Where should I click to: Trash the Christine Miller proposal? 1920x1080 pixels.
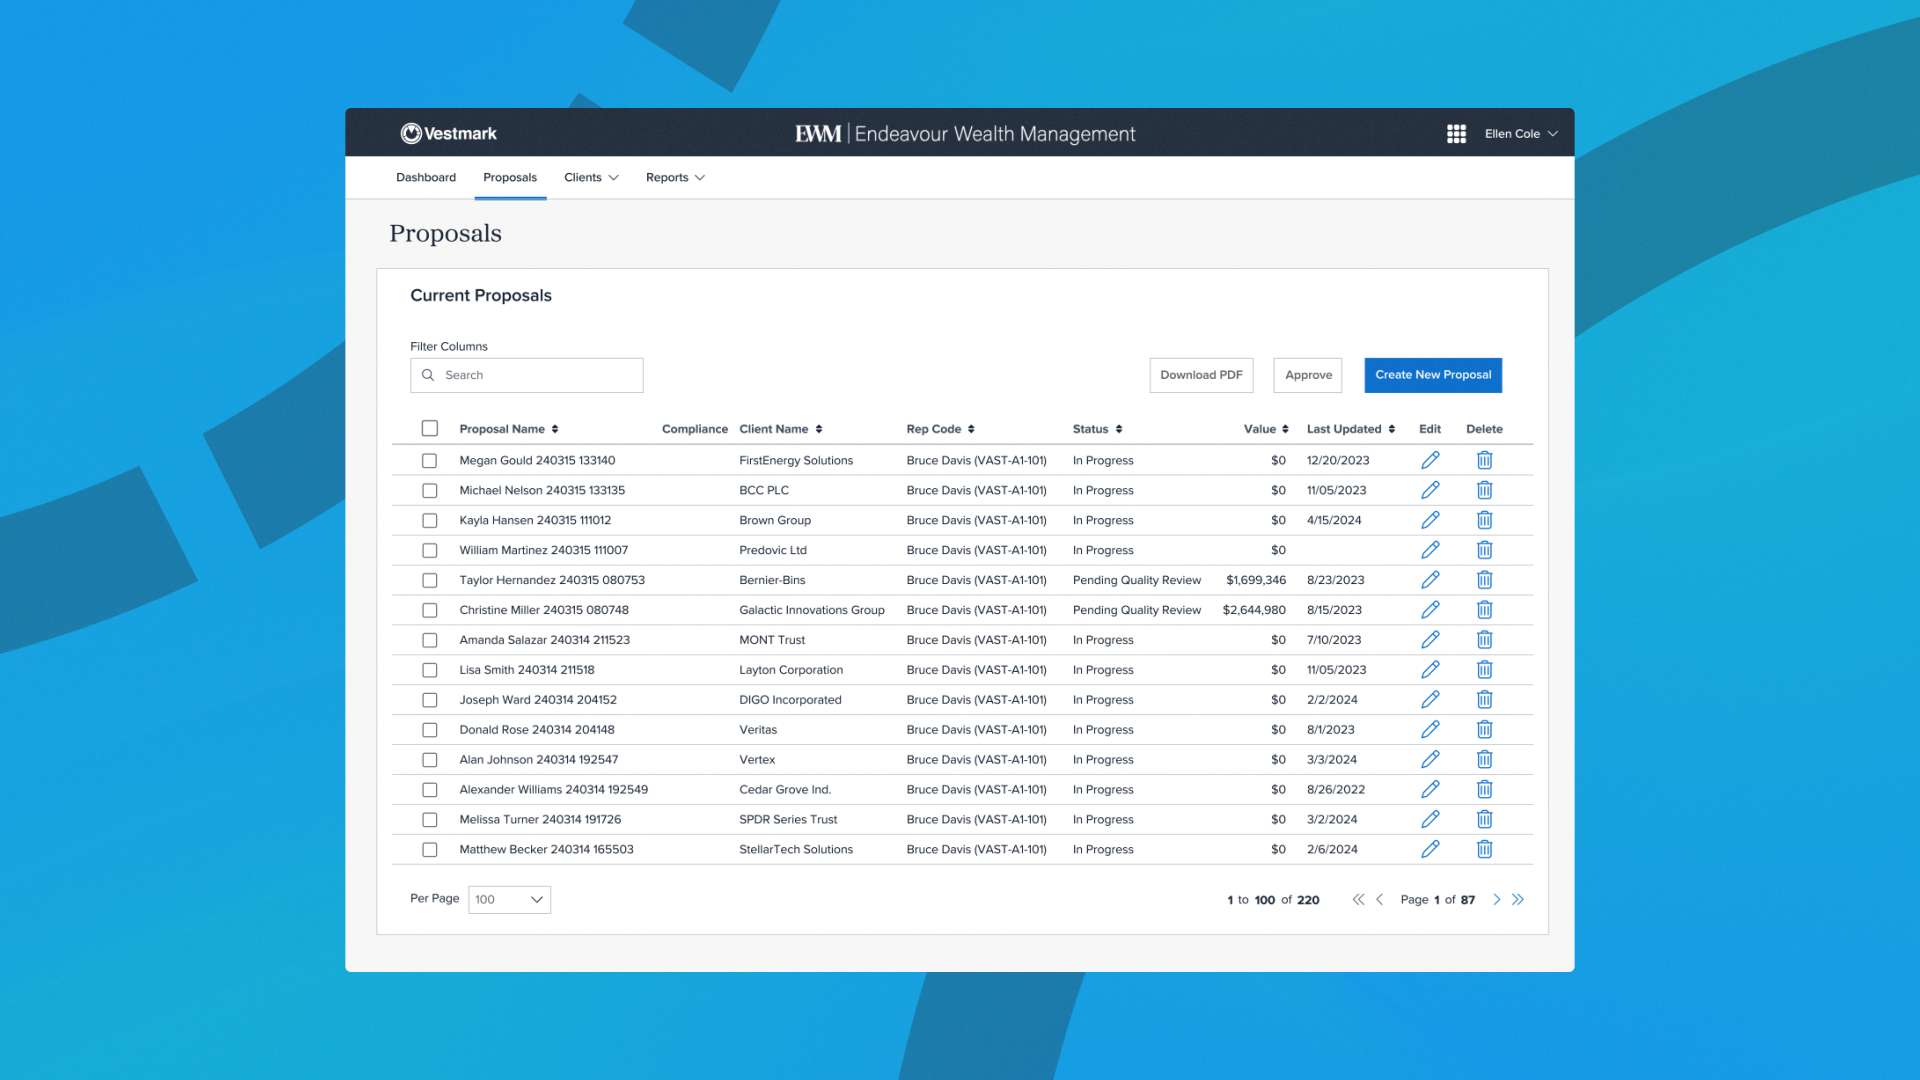pos(1484,610)
